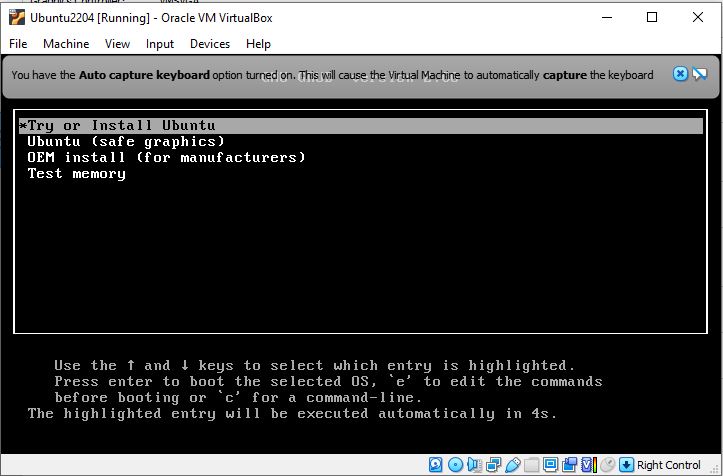Click the hard disk activity icon in status bar
The width and height of the screenshot is (723, 476).
[436, 464]
